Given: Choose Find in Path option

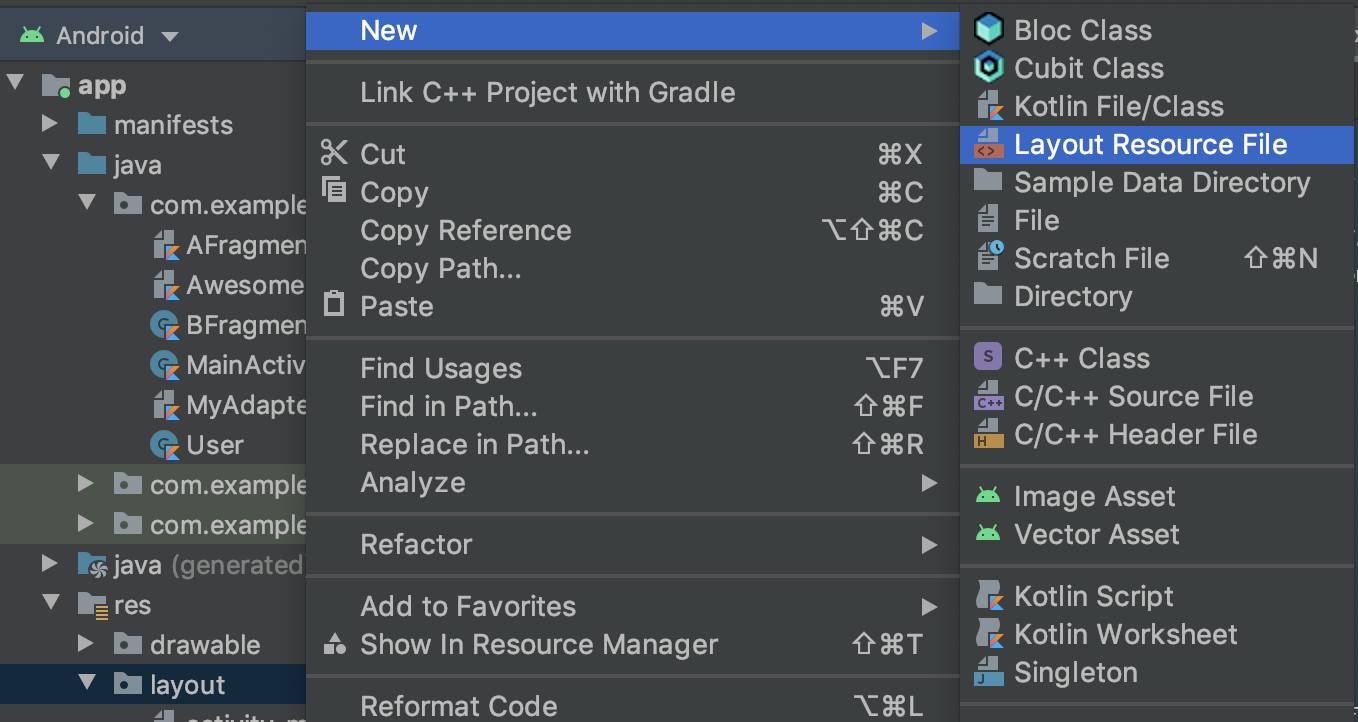Looking at the screenshot, I should [449, 407].
